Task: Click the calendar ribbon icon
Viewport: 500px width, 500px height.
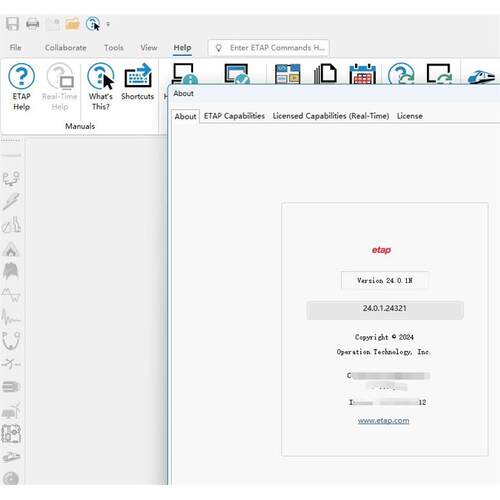Action: click(362, 74)
